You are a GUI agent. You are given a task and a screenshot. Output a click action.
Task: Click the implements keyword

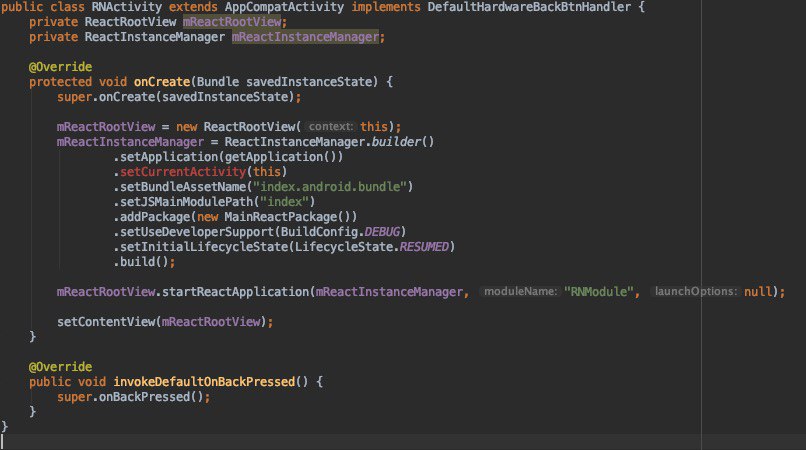[386, 7]
